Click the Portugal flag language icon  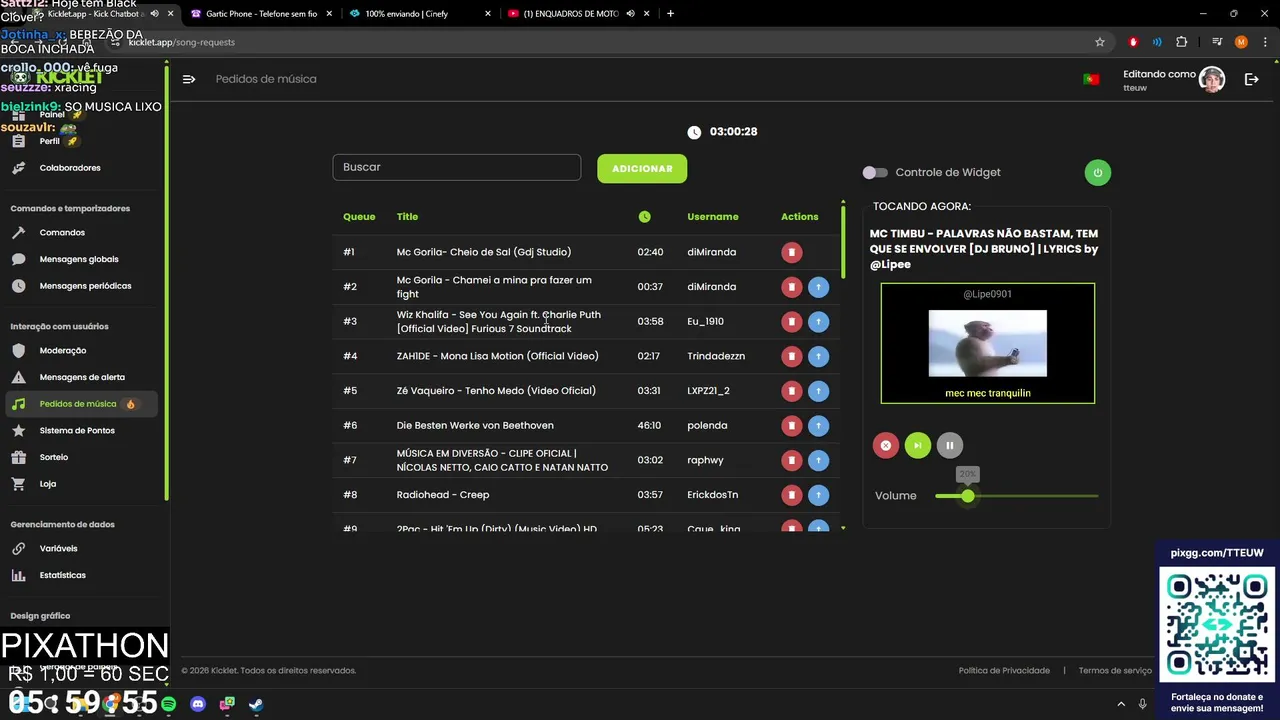1091,79
